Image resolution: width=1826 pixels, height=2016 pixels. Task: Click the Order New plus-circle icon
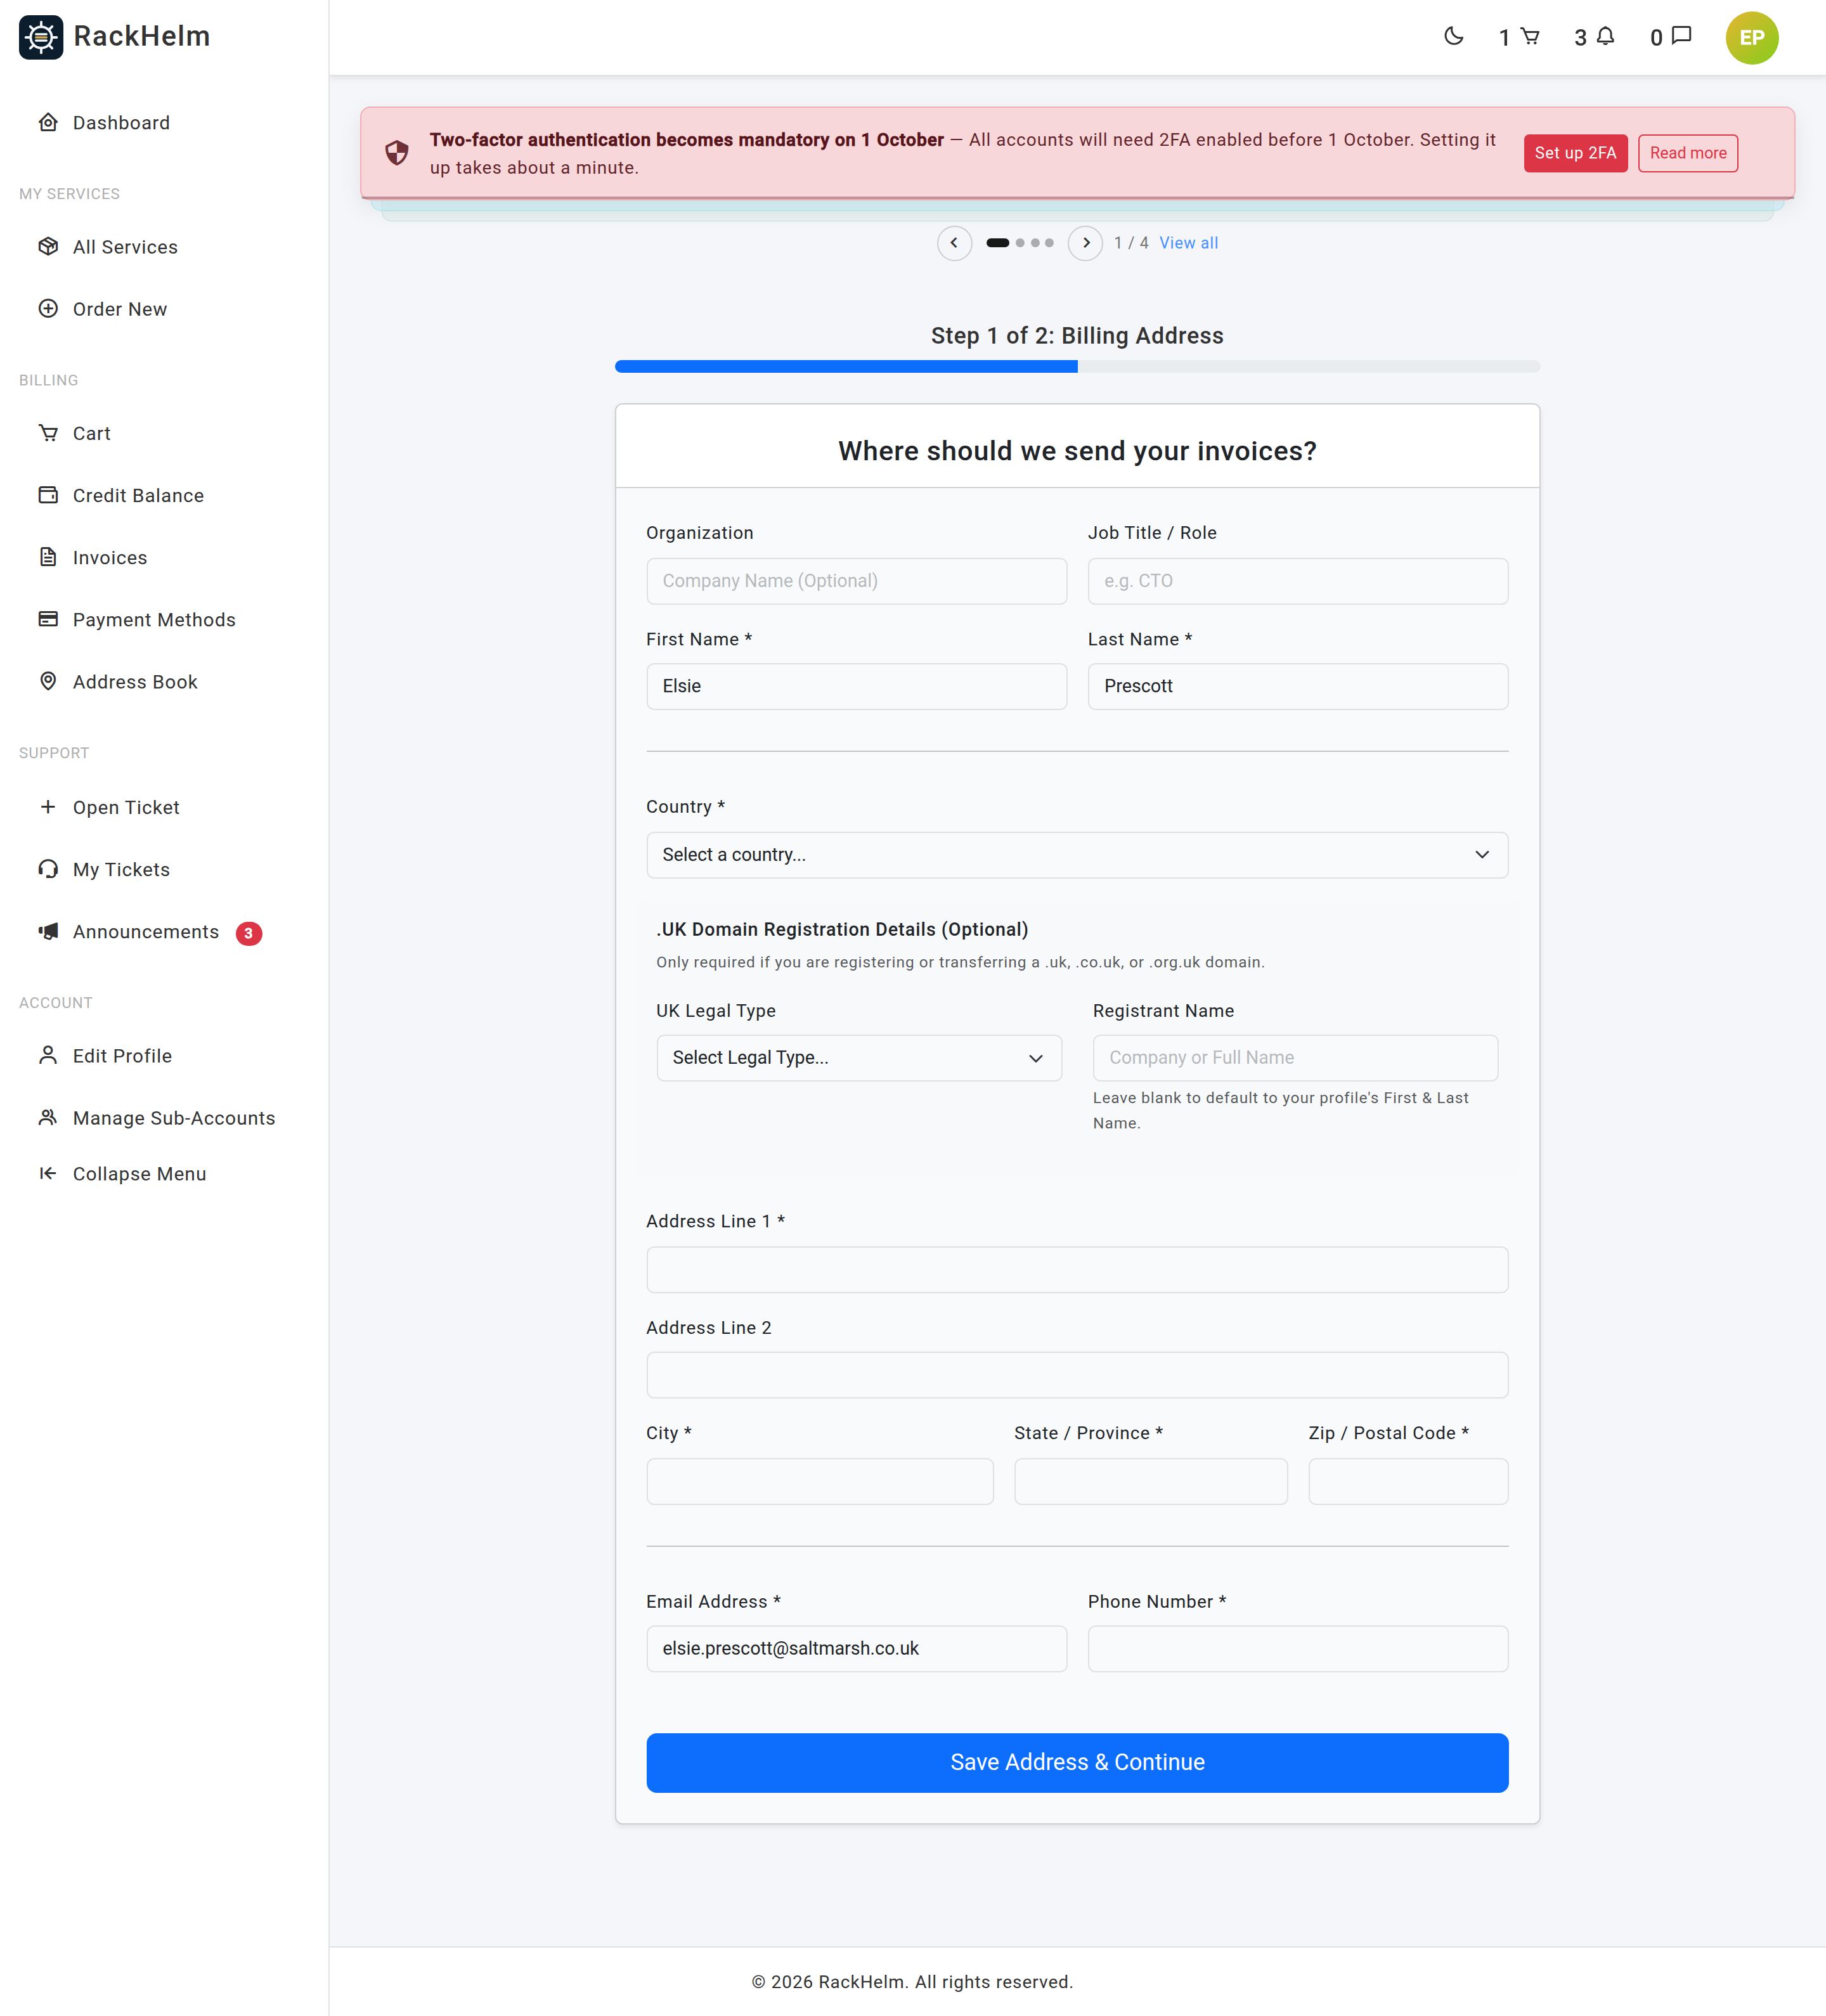(48, 309)
